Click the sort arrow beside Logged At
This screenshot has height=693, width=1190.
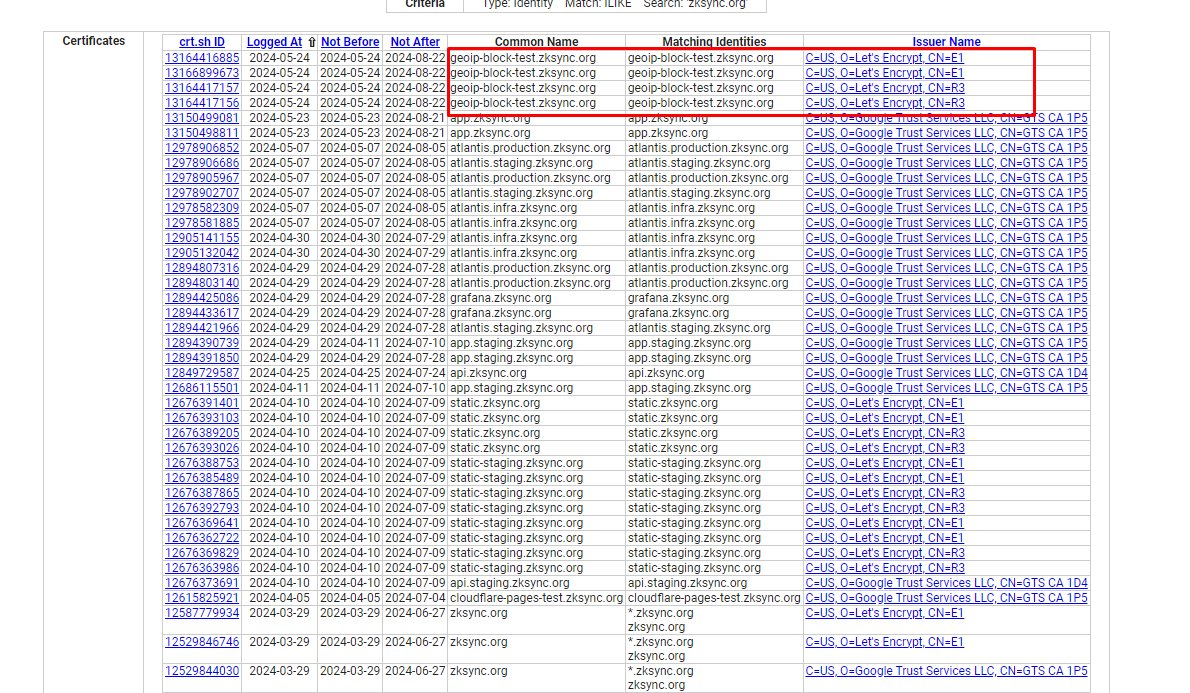[x=311, y=43]
